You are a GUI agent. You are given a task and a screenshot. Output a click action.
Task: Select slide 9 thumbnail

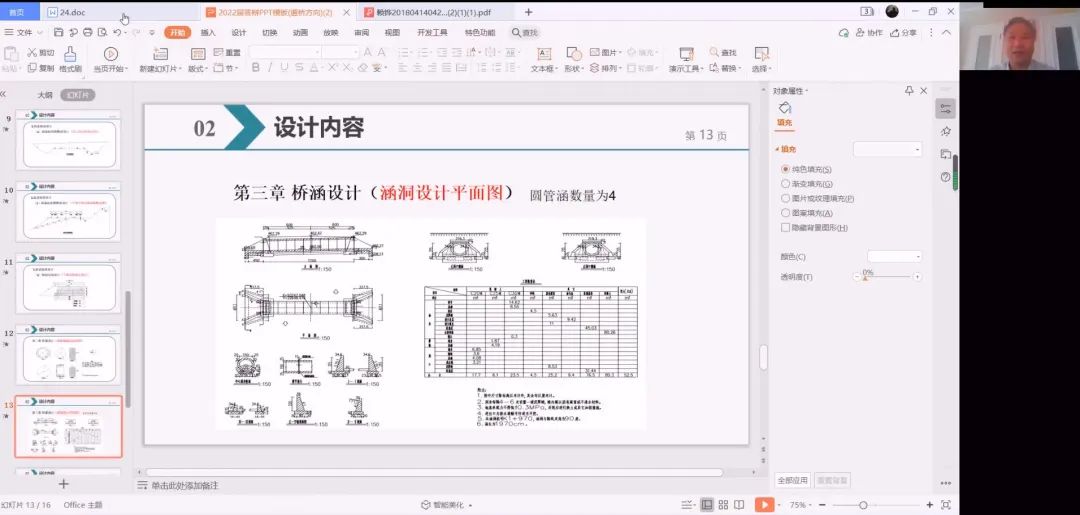coord(68,140)
